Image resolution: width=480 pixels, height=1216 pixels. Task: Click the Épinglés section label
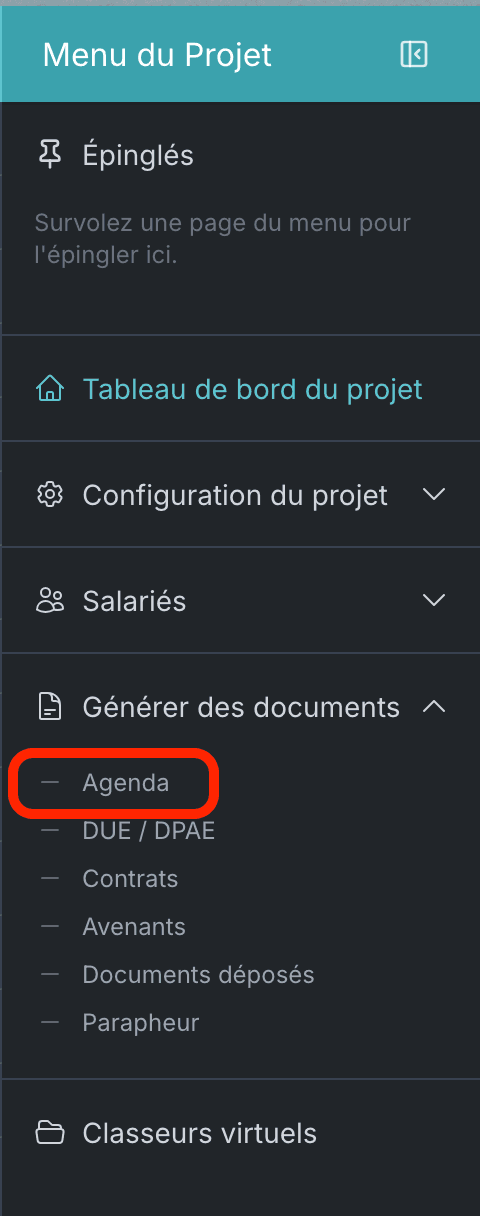138,155
